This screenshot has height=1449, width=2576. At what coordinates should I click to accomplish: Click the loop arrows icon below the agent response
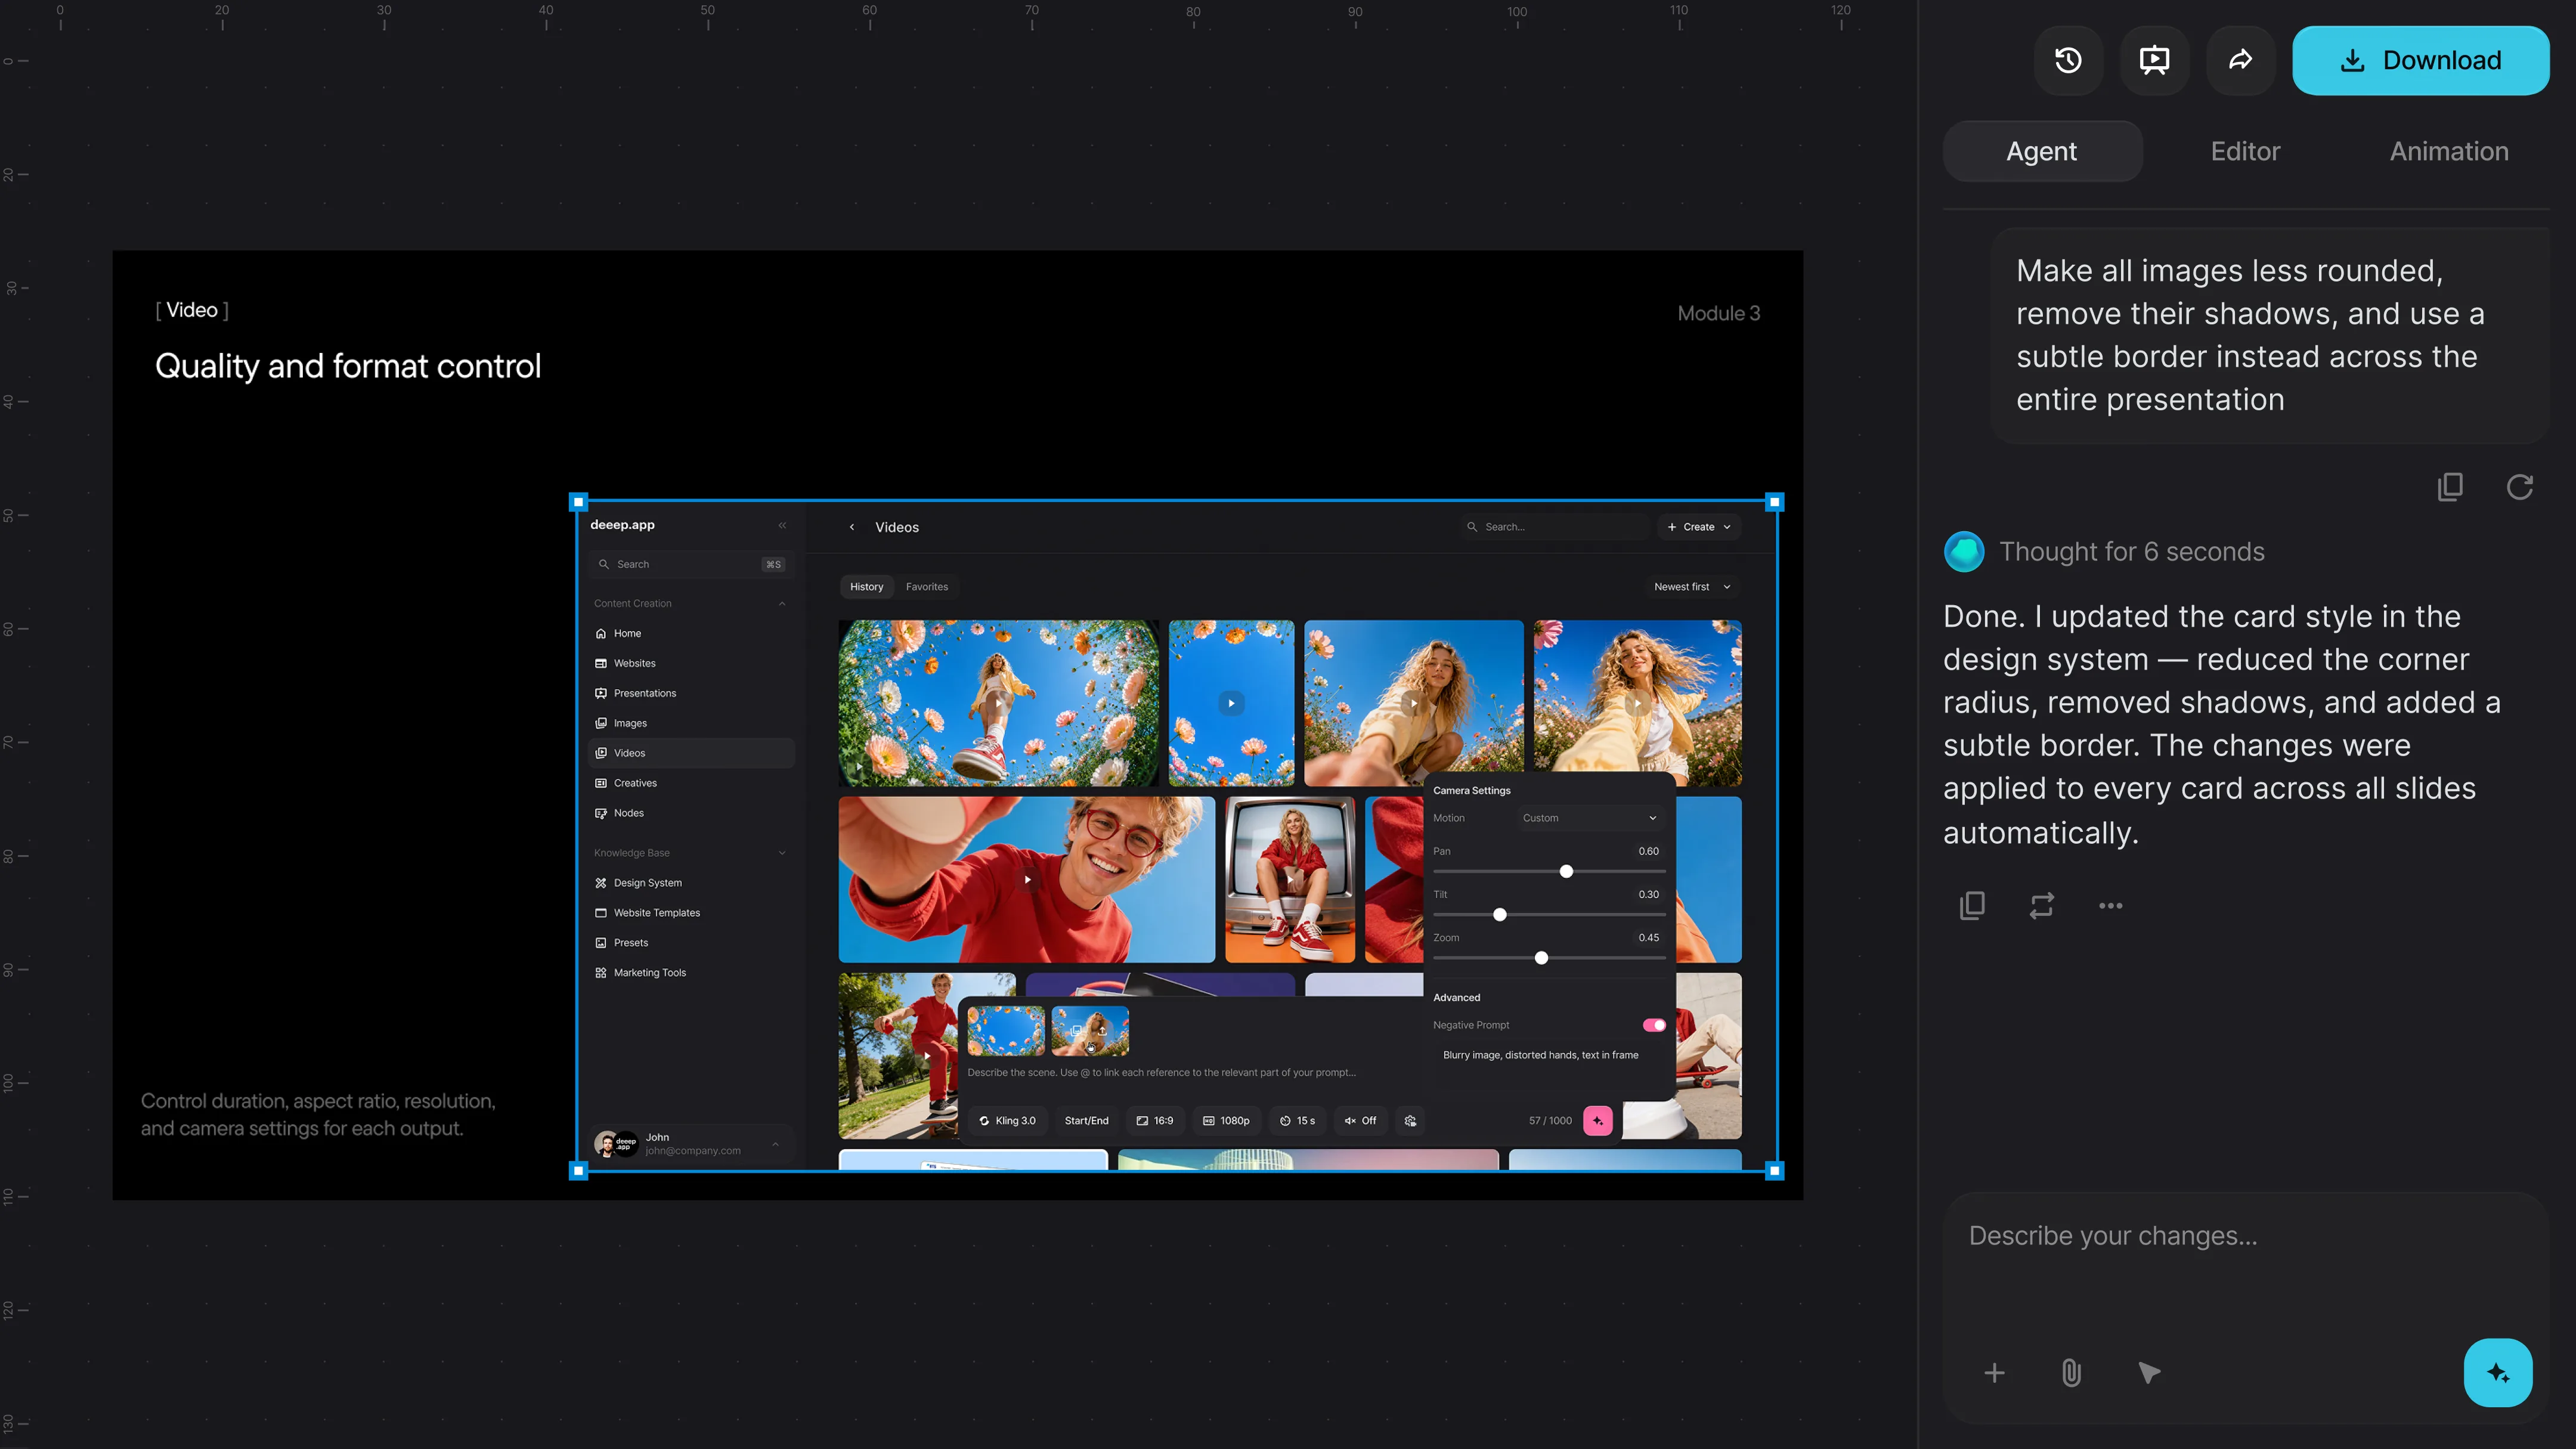click(2041, 905)
